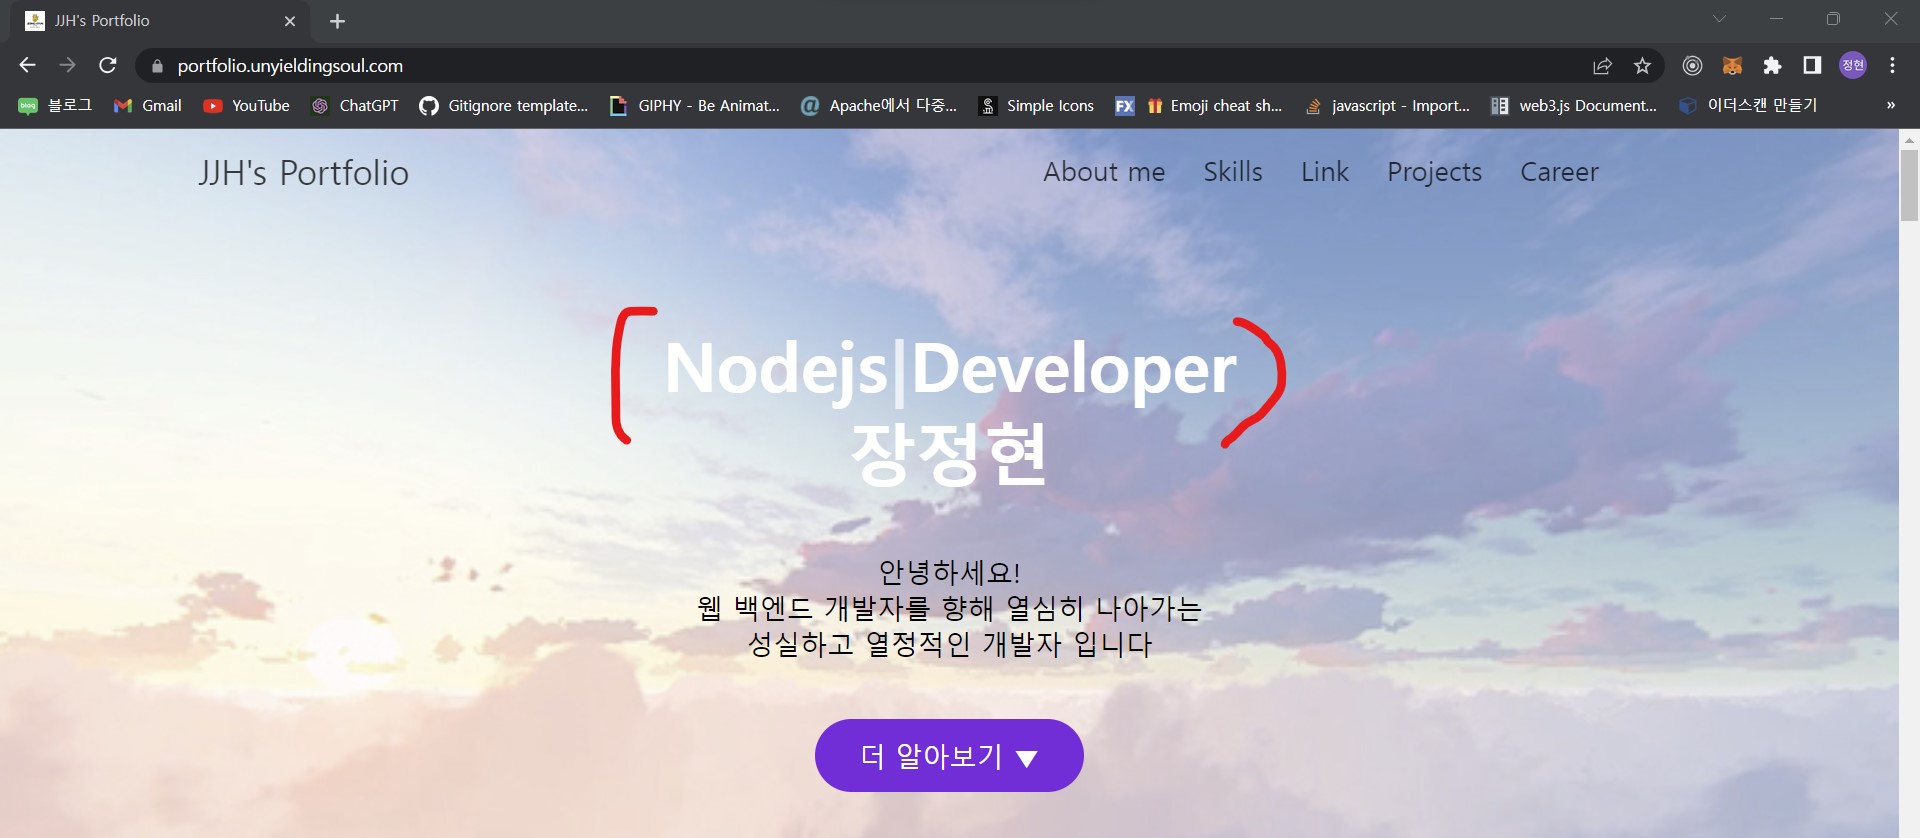Click the JJH's Portfolio site logo
1920x838 pixels.
coord(303,173)
